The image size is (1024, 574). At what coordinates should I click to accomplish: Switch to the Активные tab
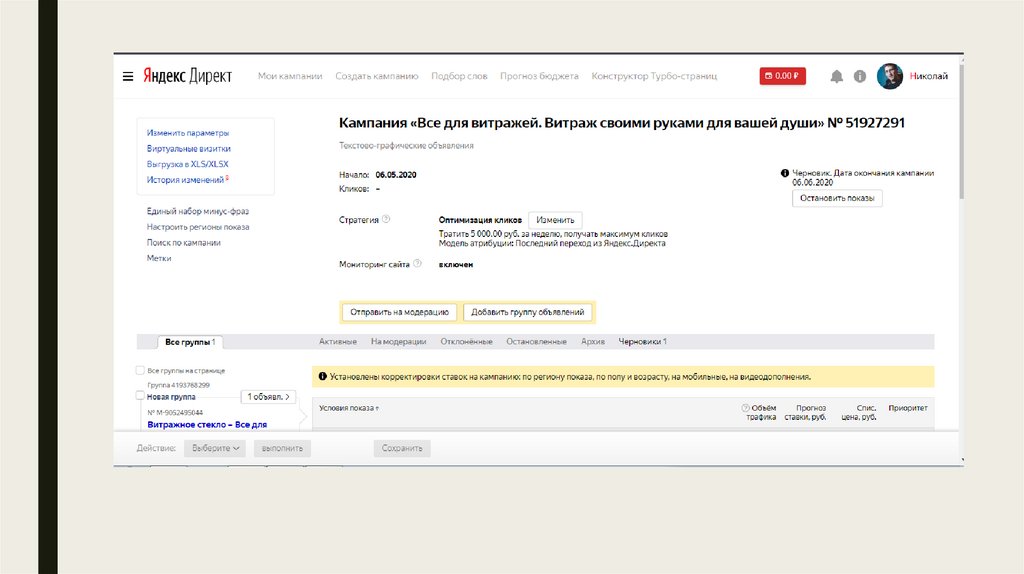pos(338,342)
